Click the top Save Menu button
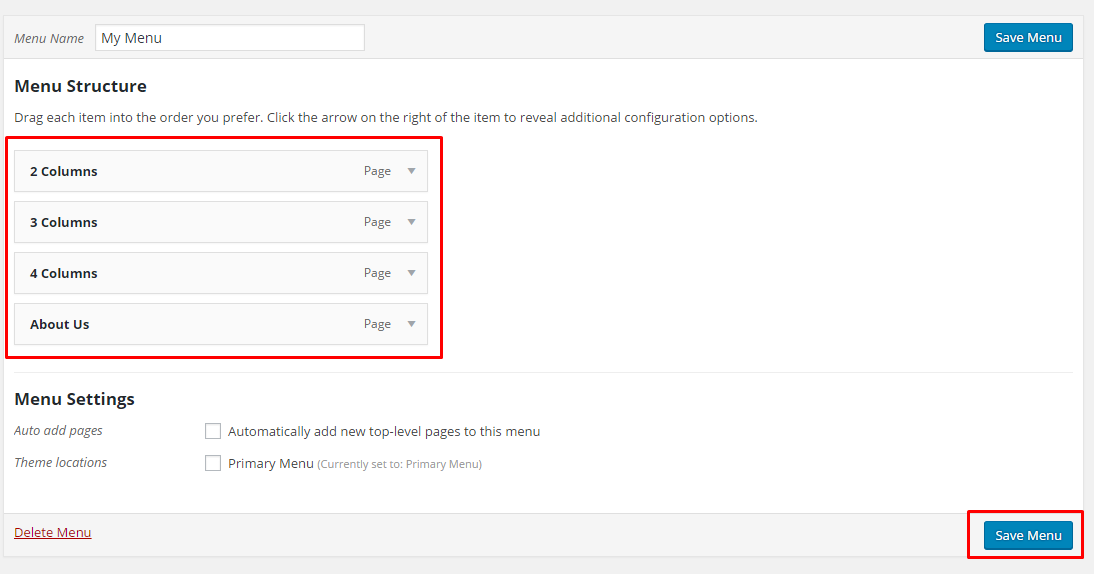Image resolution: width=1094 pixels, height=574 pixels. coord(1028,38)
